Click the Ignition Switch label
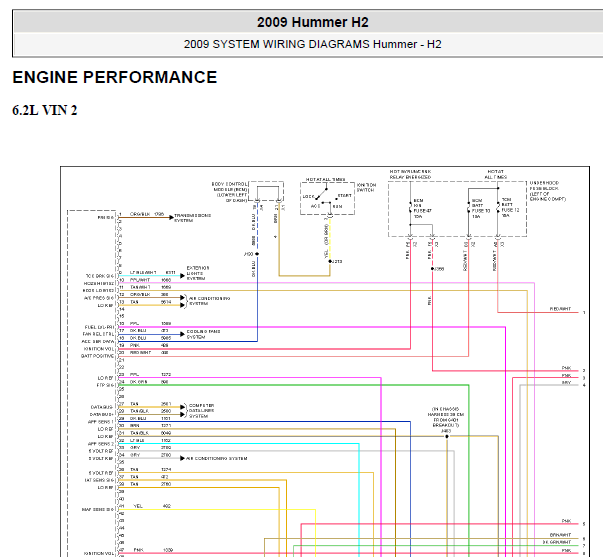 (x=366, y=187)
